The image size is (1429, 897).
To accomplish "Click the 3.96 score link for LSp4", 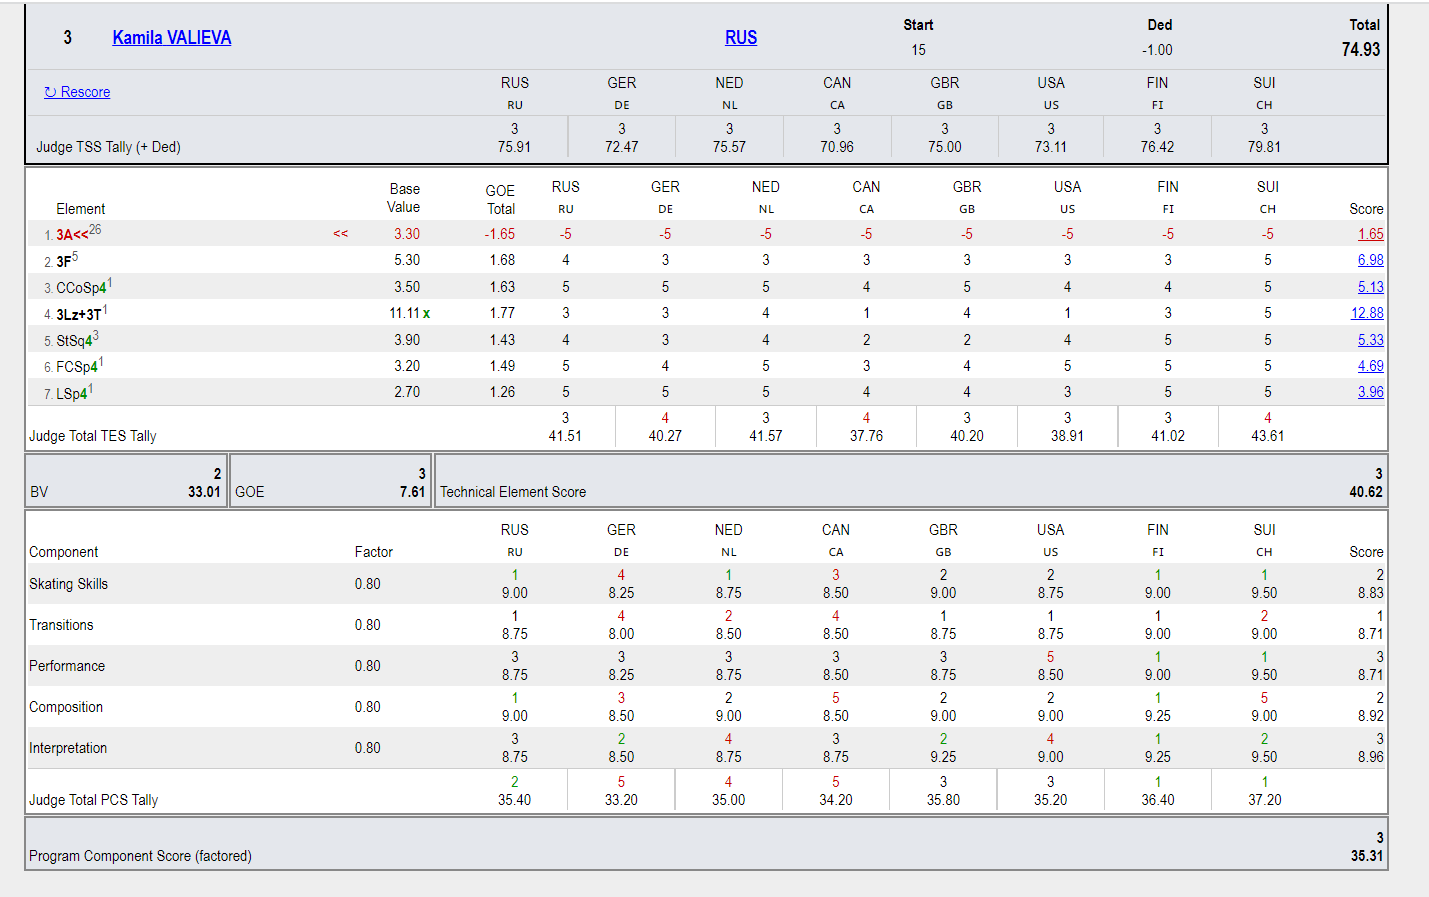I will (x=1370, y=392).
